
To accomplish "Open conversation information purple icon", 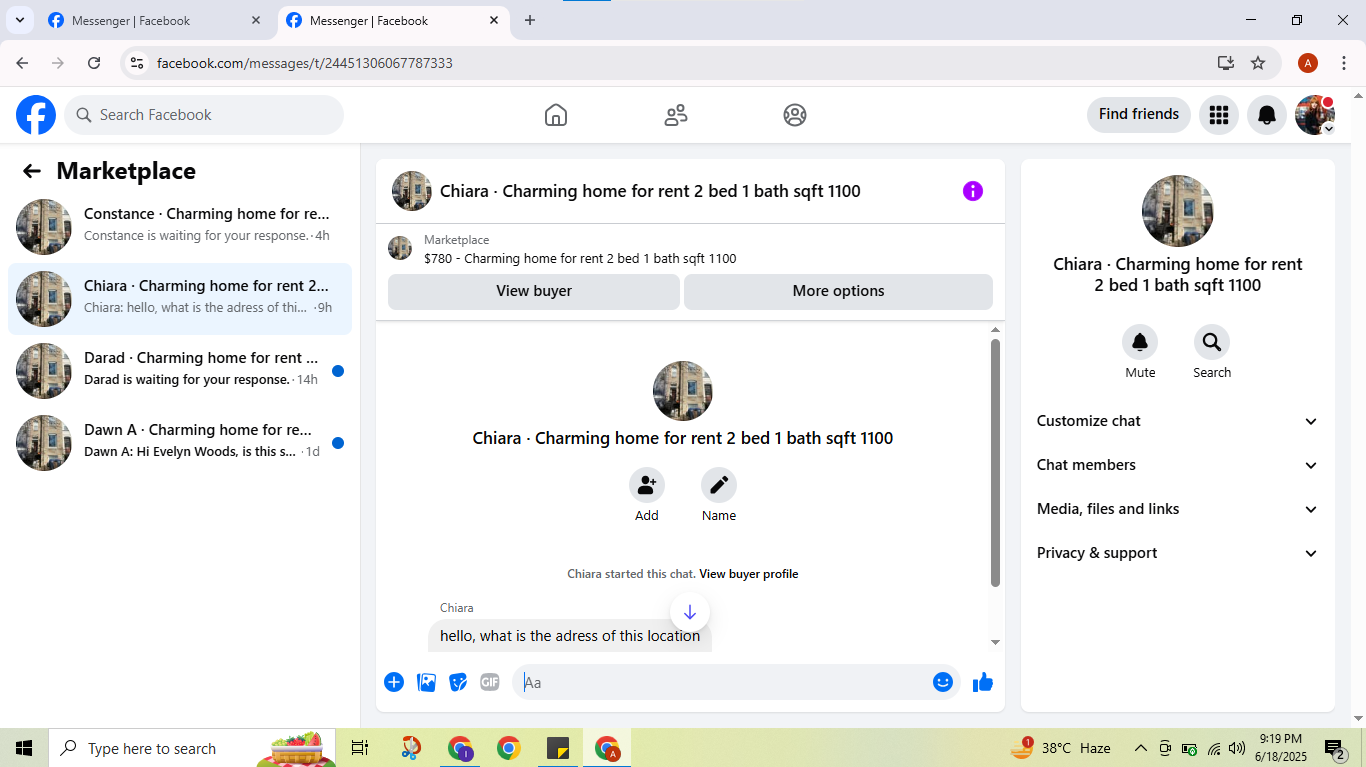I will (x=973, y=191).
